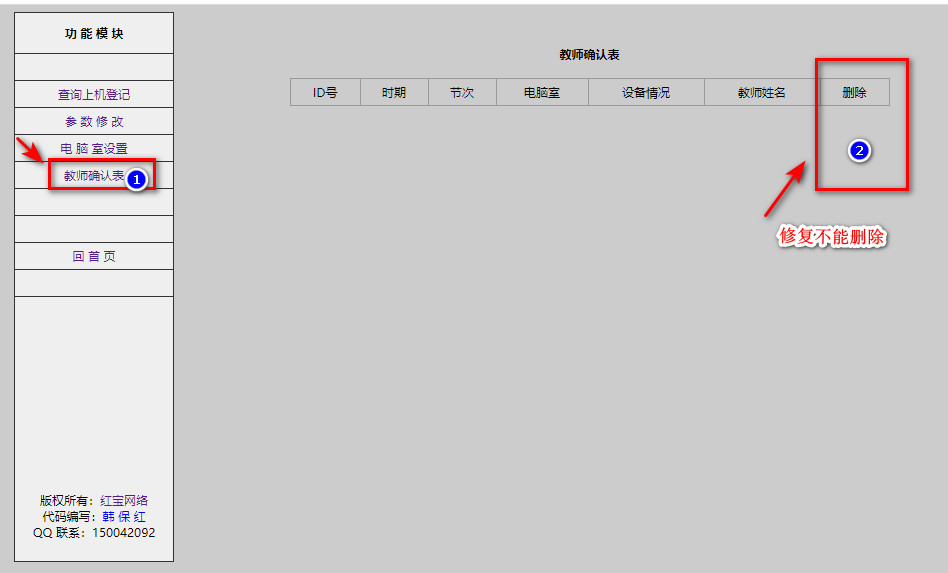The width and height of the screenshot is (948, 573).
Task: Return home via 回首页 link
Action: 94,257
